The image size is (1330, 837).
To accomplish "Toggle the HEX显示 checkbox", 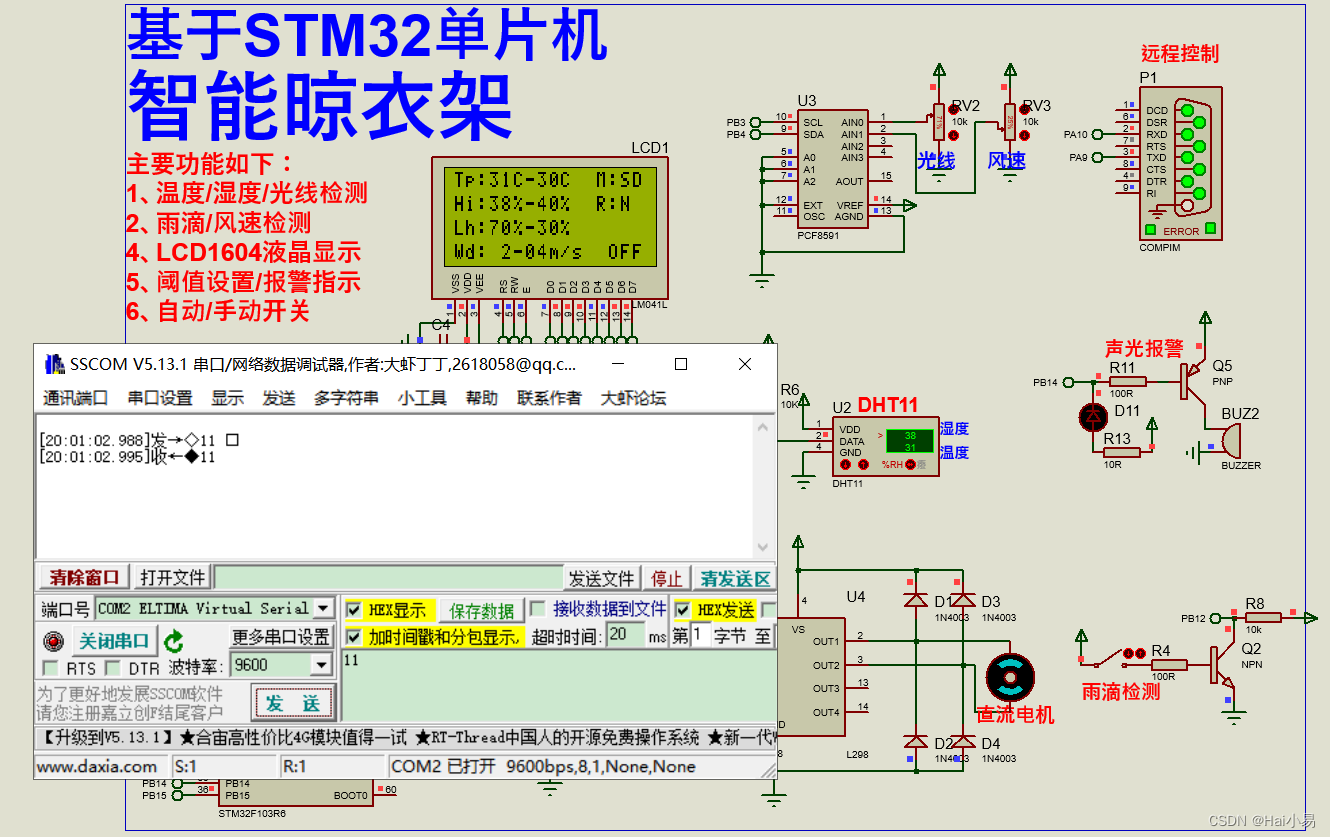I will coord(353,610).
